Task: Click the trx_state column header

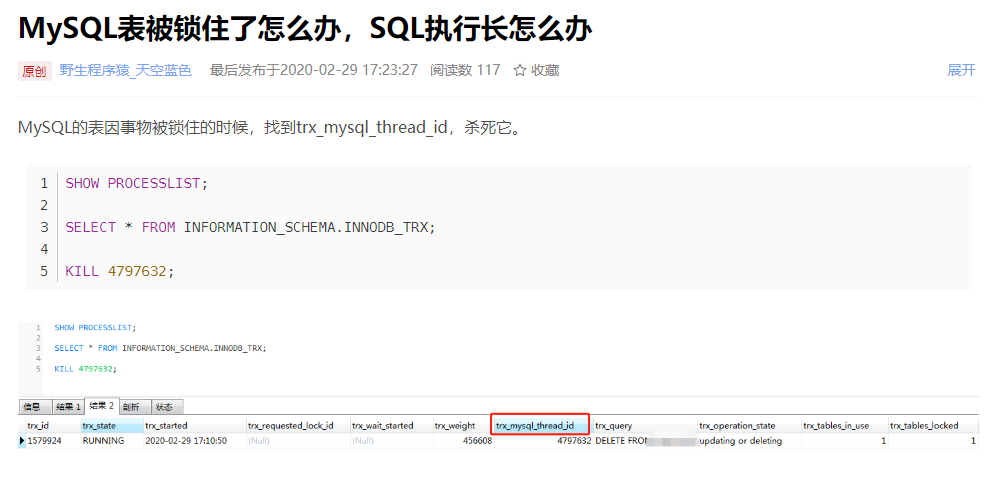Action: pyautogui.click(x=112, y=425)
